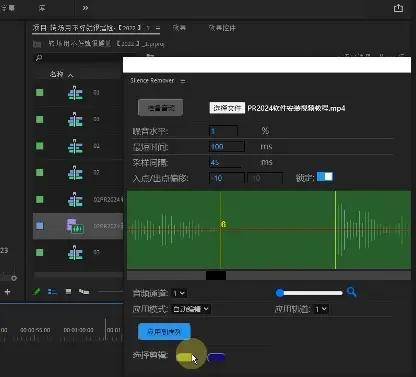Click the blue magnifier zoom icon
Viewport: 416px width, 377px height.
[352, 292]
